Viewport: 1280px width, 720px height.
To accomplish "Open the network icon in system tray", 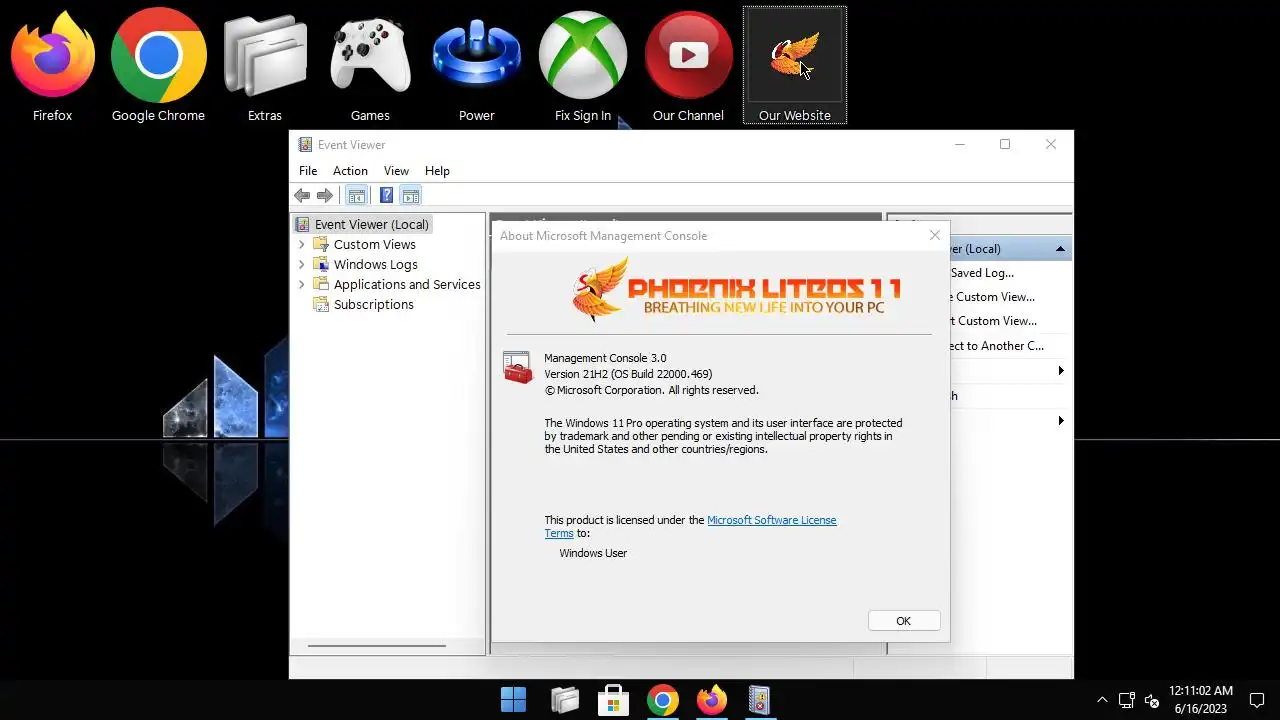I will pos(1127,700).
